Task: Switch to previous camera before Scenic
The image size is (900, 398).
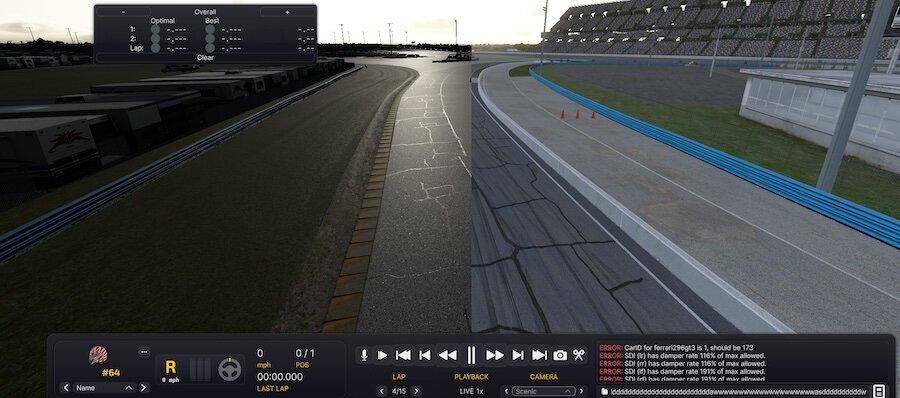Action: coord(506,391)
